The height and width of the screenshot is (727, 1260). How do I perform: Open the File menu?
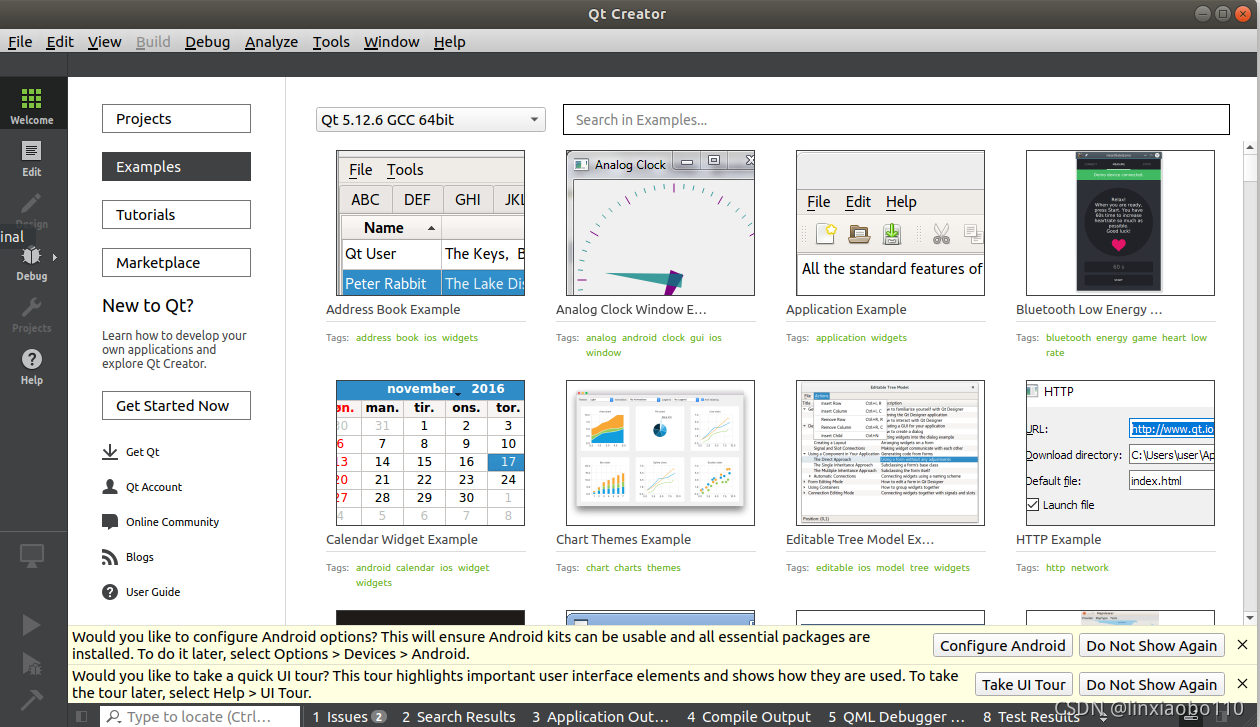click(20, 42)
